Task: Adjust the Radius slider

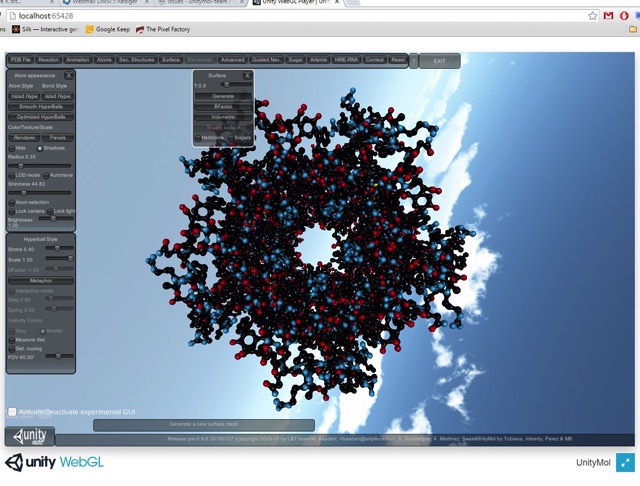Action: click(x=40, y=166)
